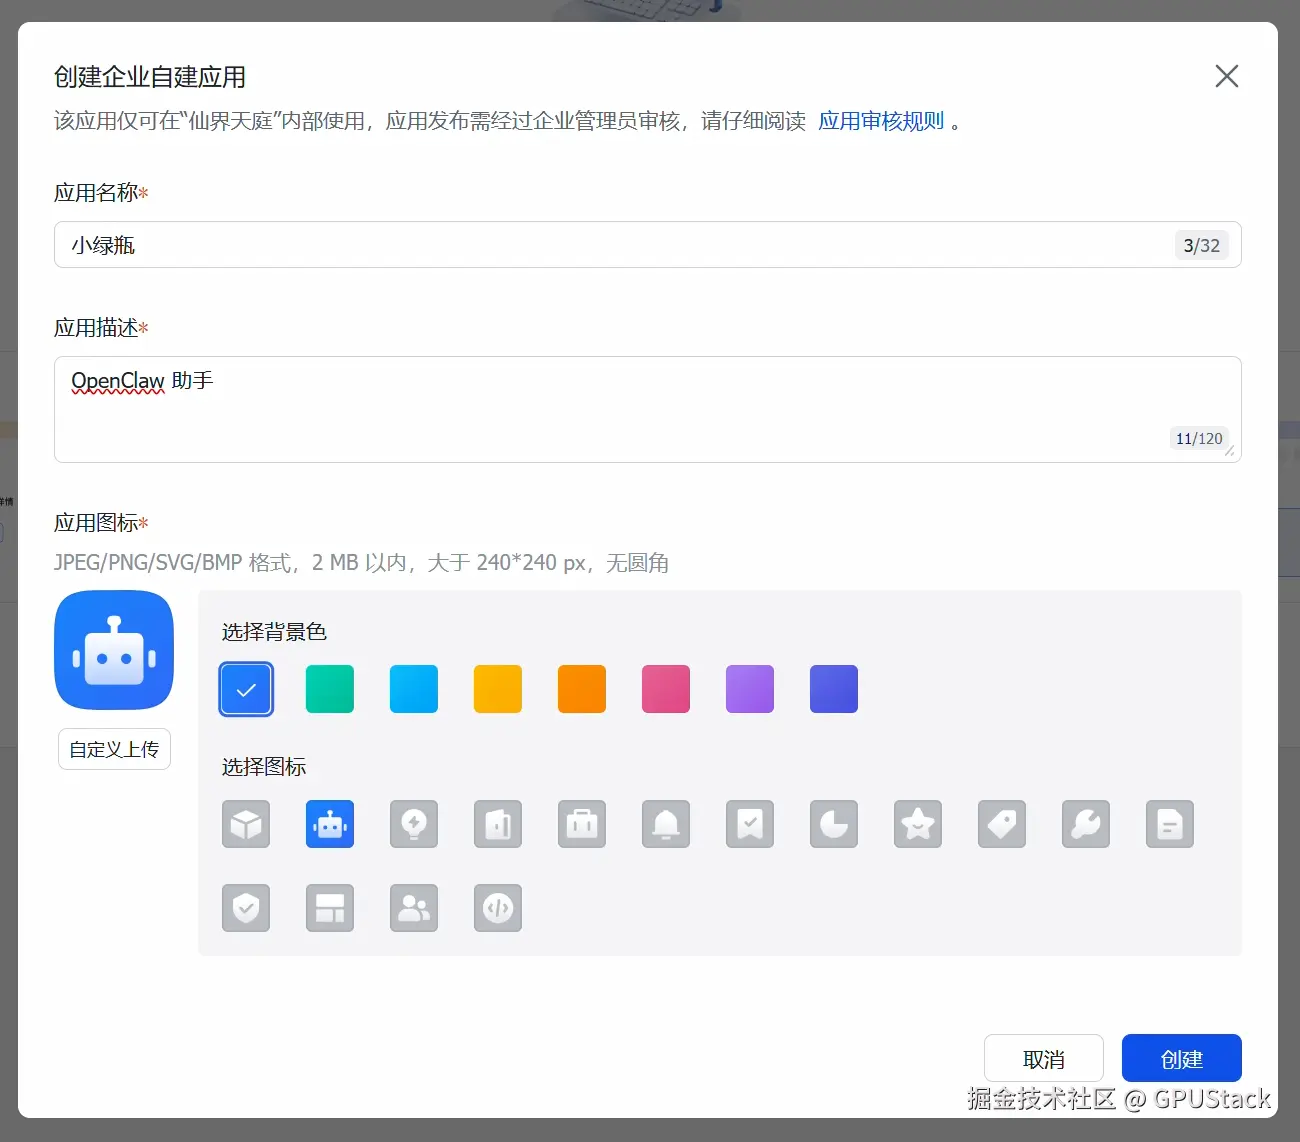
Task: Pick the shield checkmark icon
Action: pyautogui.click(x=246, y=908)
